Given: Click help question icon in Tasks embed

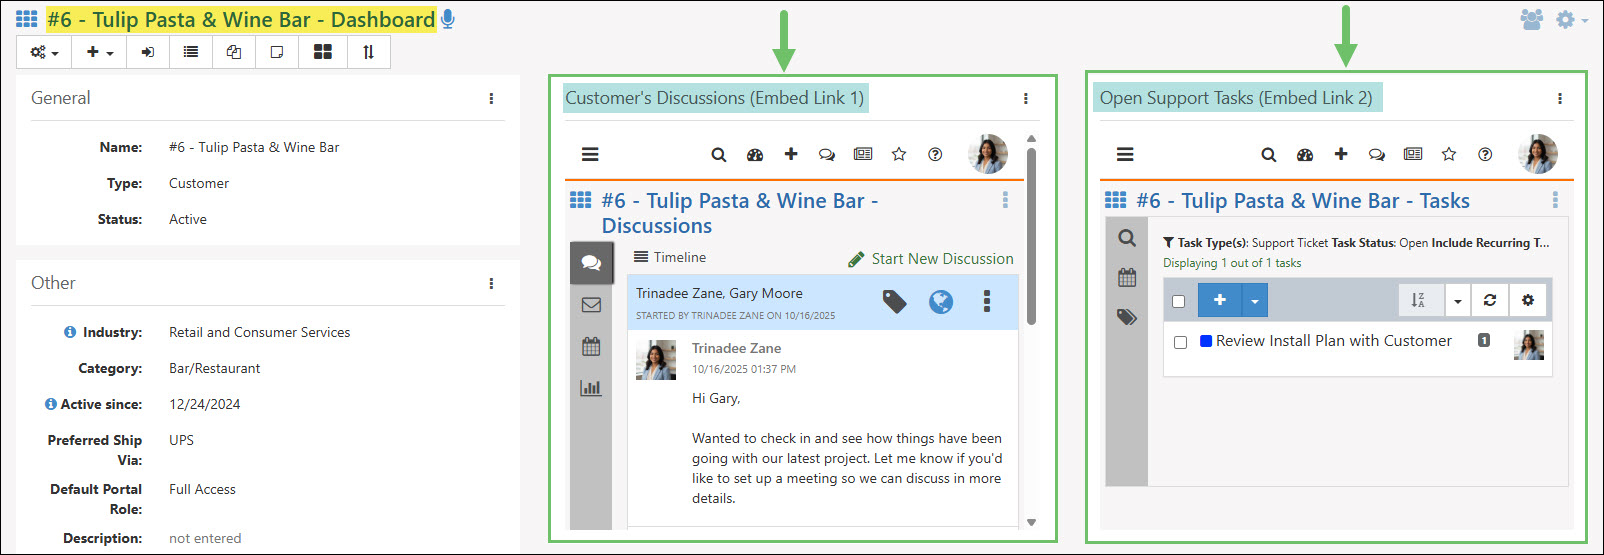Looking at the screenshot, I should [x=1485, y=154].
